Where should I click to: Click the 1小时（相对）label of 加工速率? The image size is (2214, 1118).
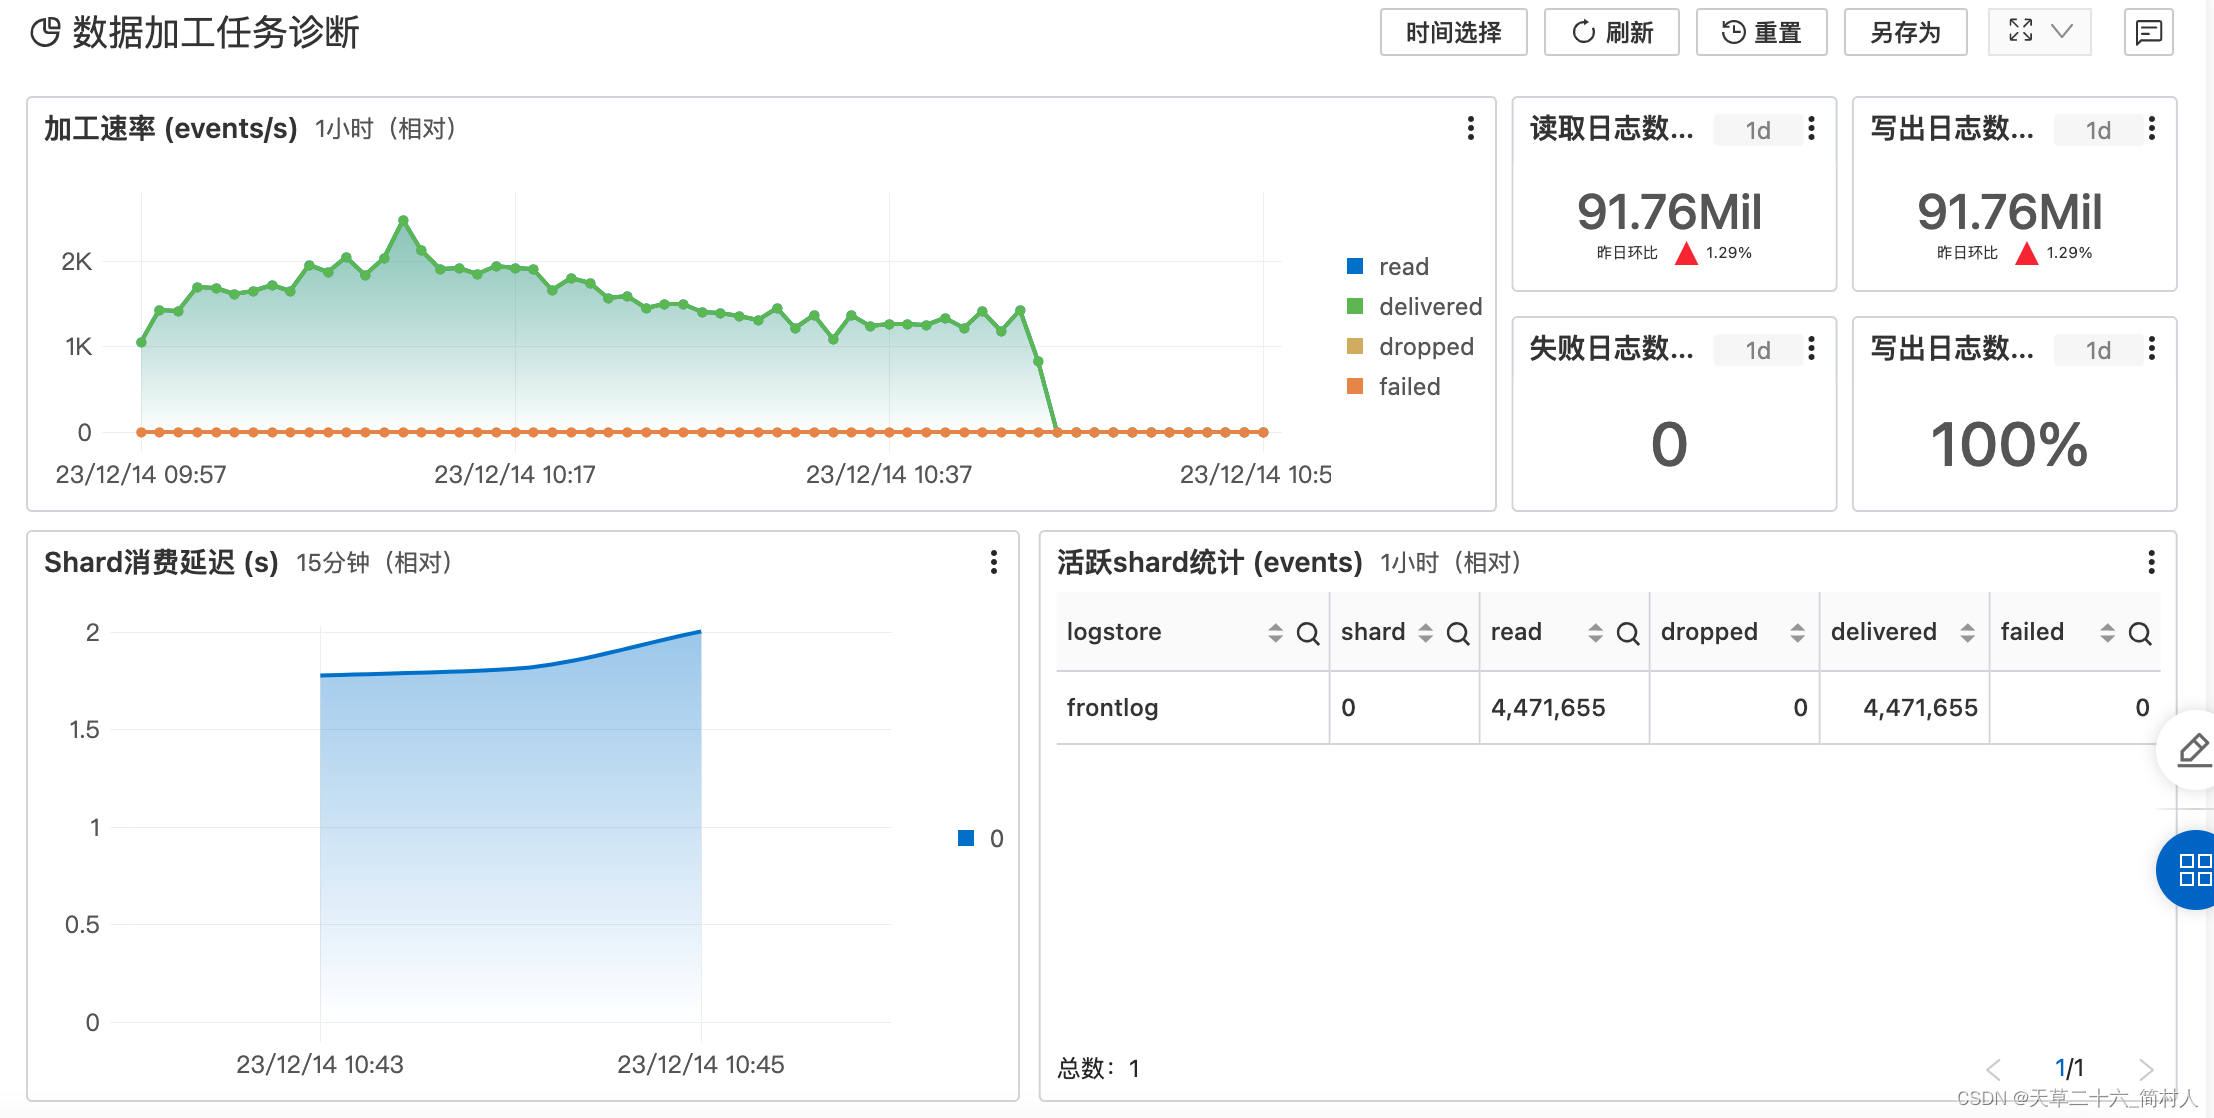point(388,129)
